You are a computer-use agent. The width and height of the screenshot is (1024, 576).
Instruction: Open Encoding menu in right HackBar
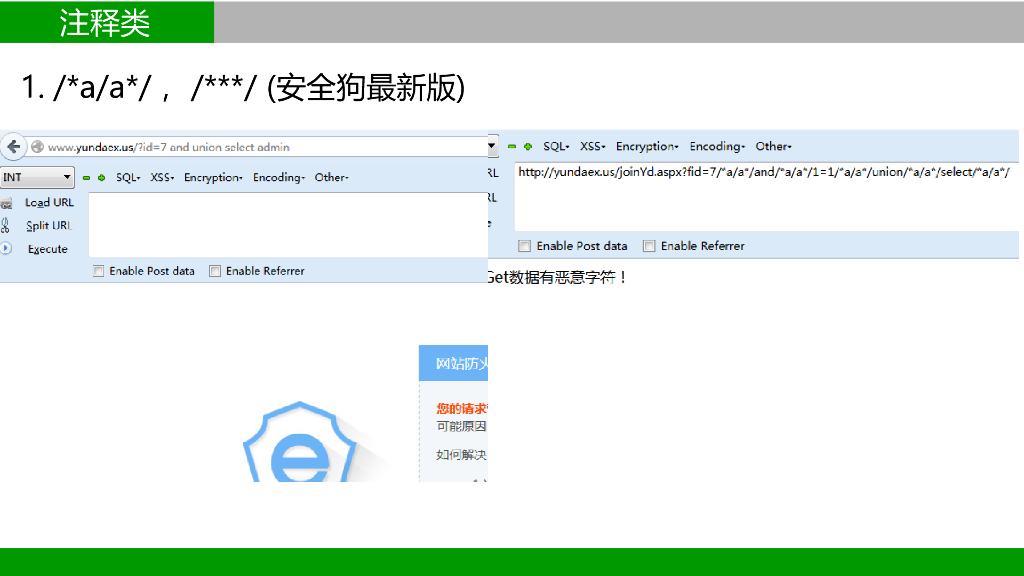pos(717,146)
